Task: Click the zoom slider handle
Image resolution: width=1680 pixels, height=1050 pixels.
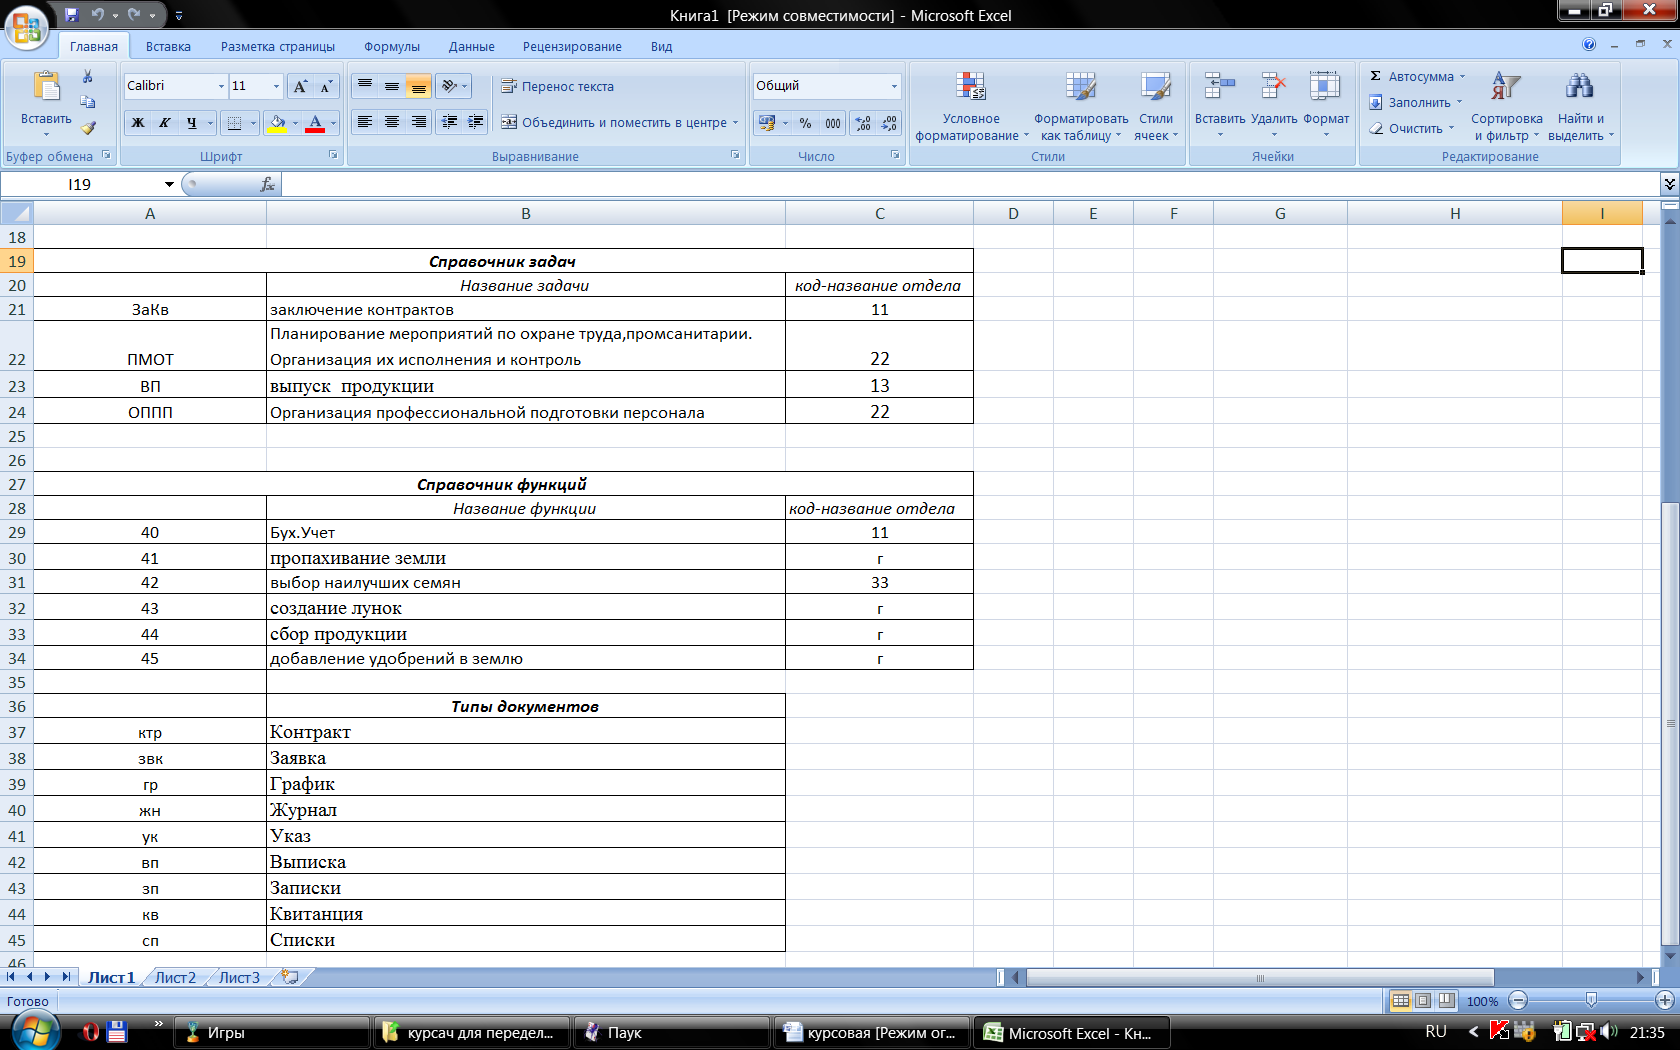Action: (x=1591, y=1000)
